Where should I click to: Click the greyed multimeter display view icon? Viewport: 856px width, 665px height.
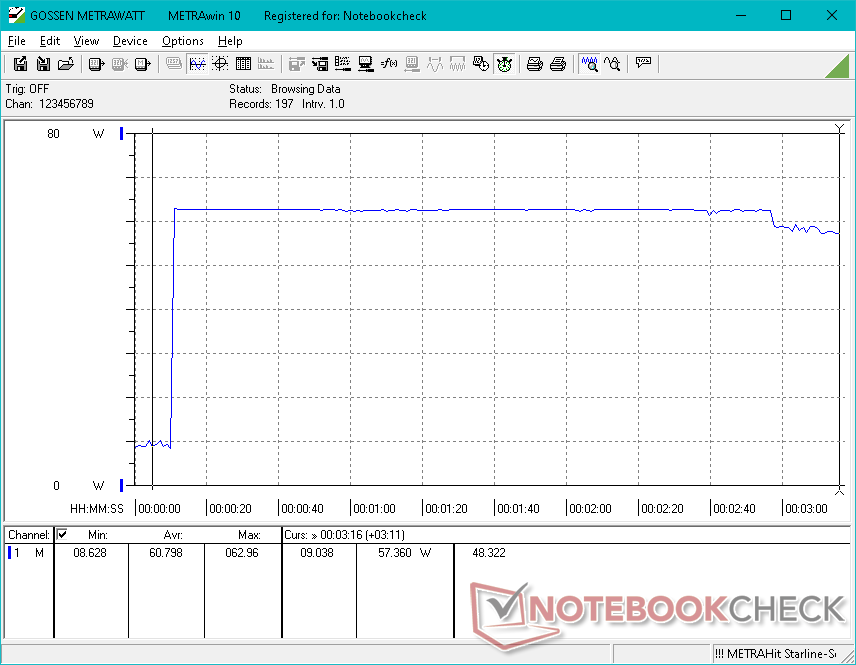pos(174,64)
